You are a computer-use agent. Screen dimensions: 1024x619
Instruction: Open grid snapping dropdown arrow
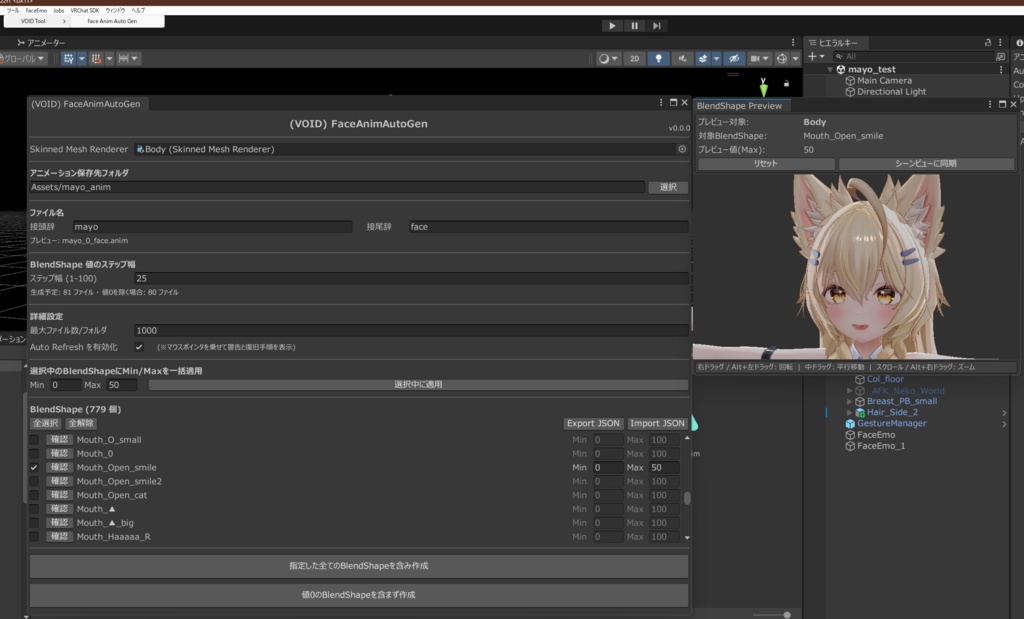82,58
